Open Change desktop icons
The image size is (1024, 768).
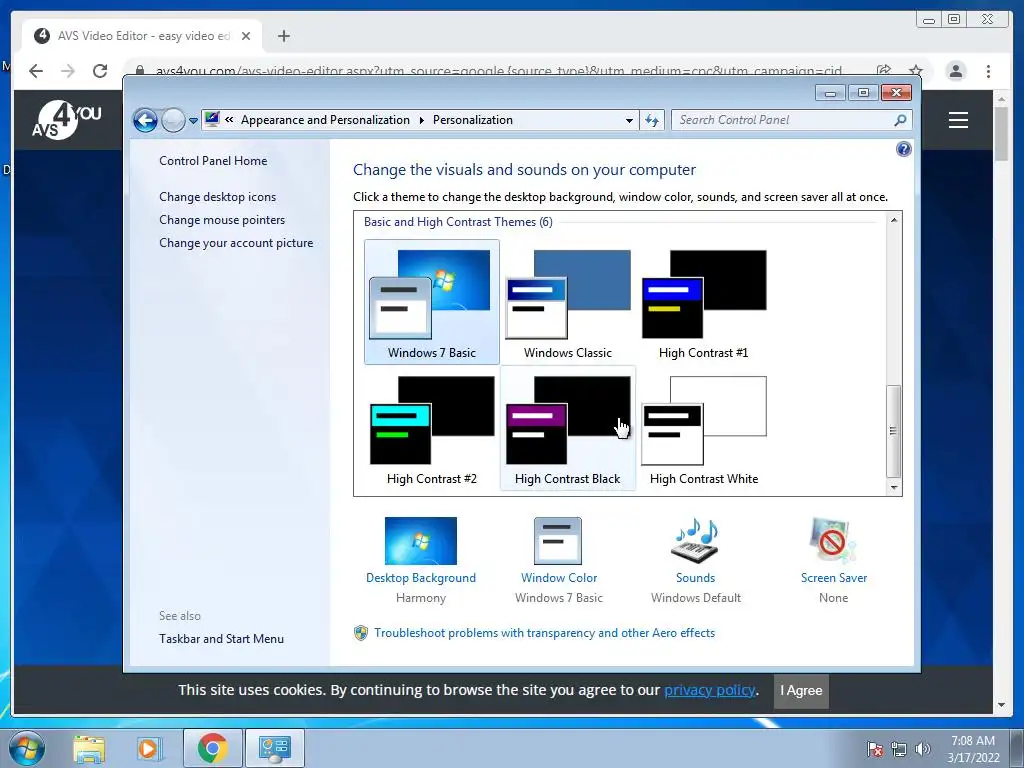217,197
